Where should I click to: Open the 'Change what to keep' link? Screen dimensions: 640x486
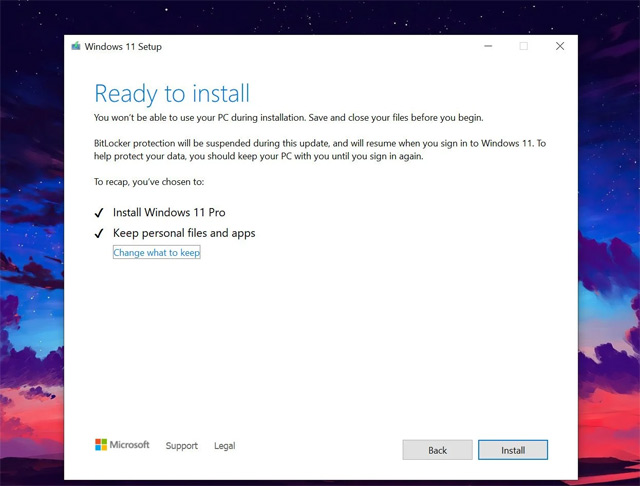click(157, 253)
